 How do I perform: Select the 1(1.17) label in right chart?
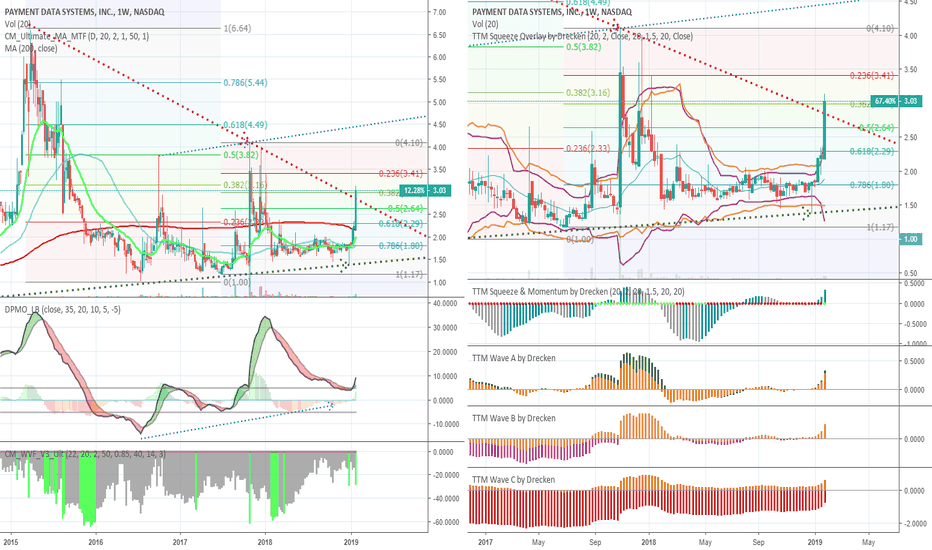point(880,227)
